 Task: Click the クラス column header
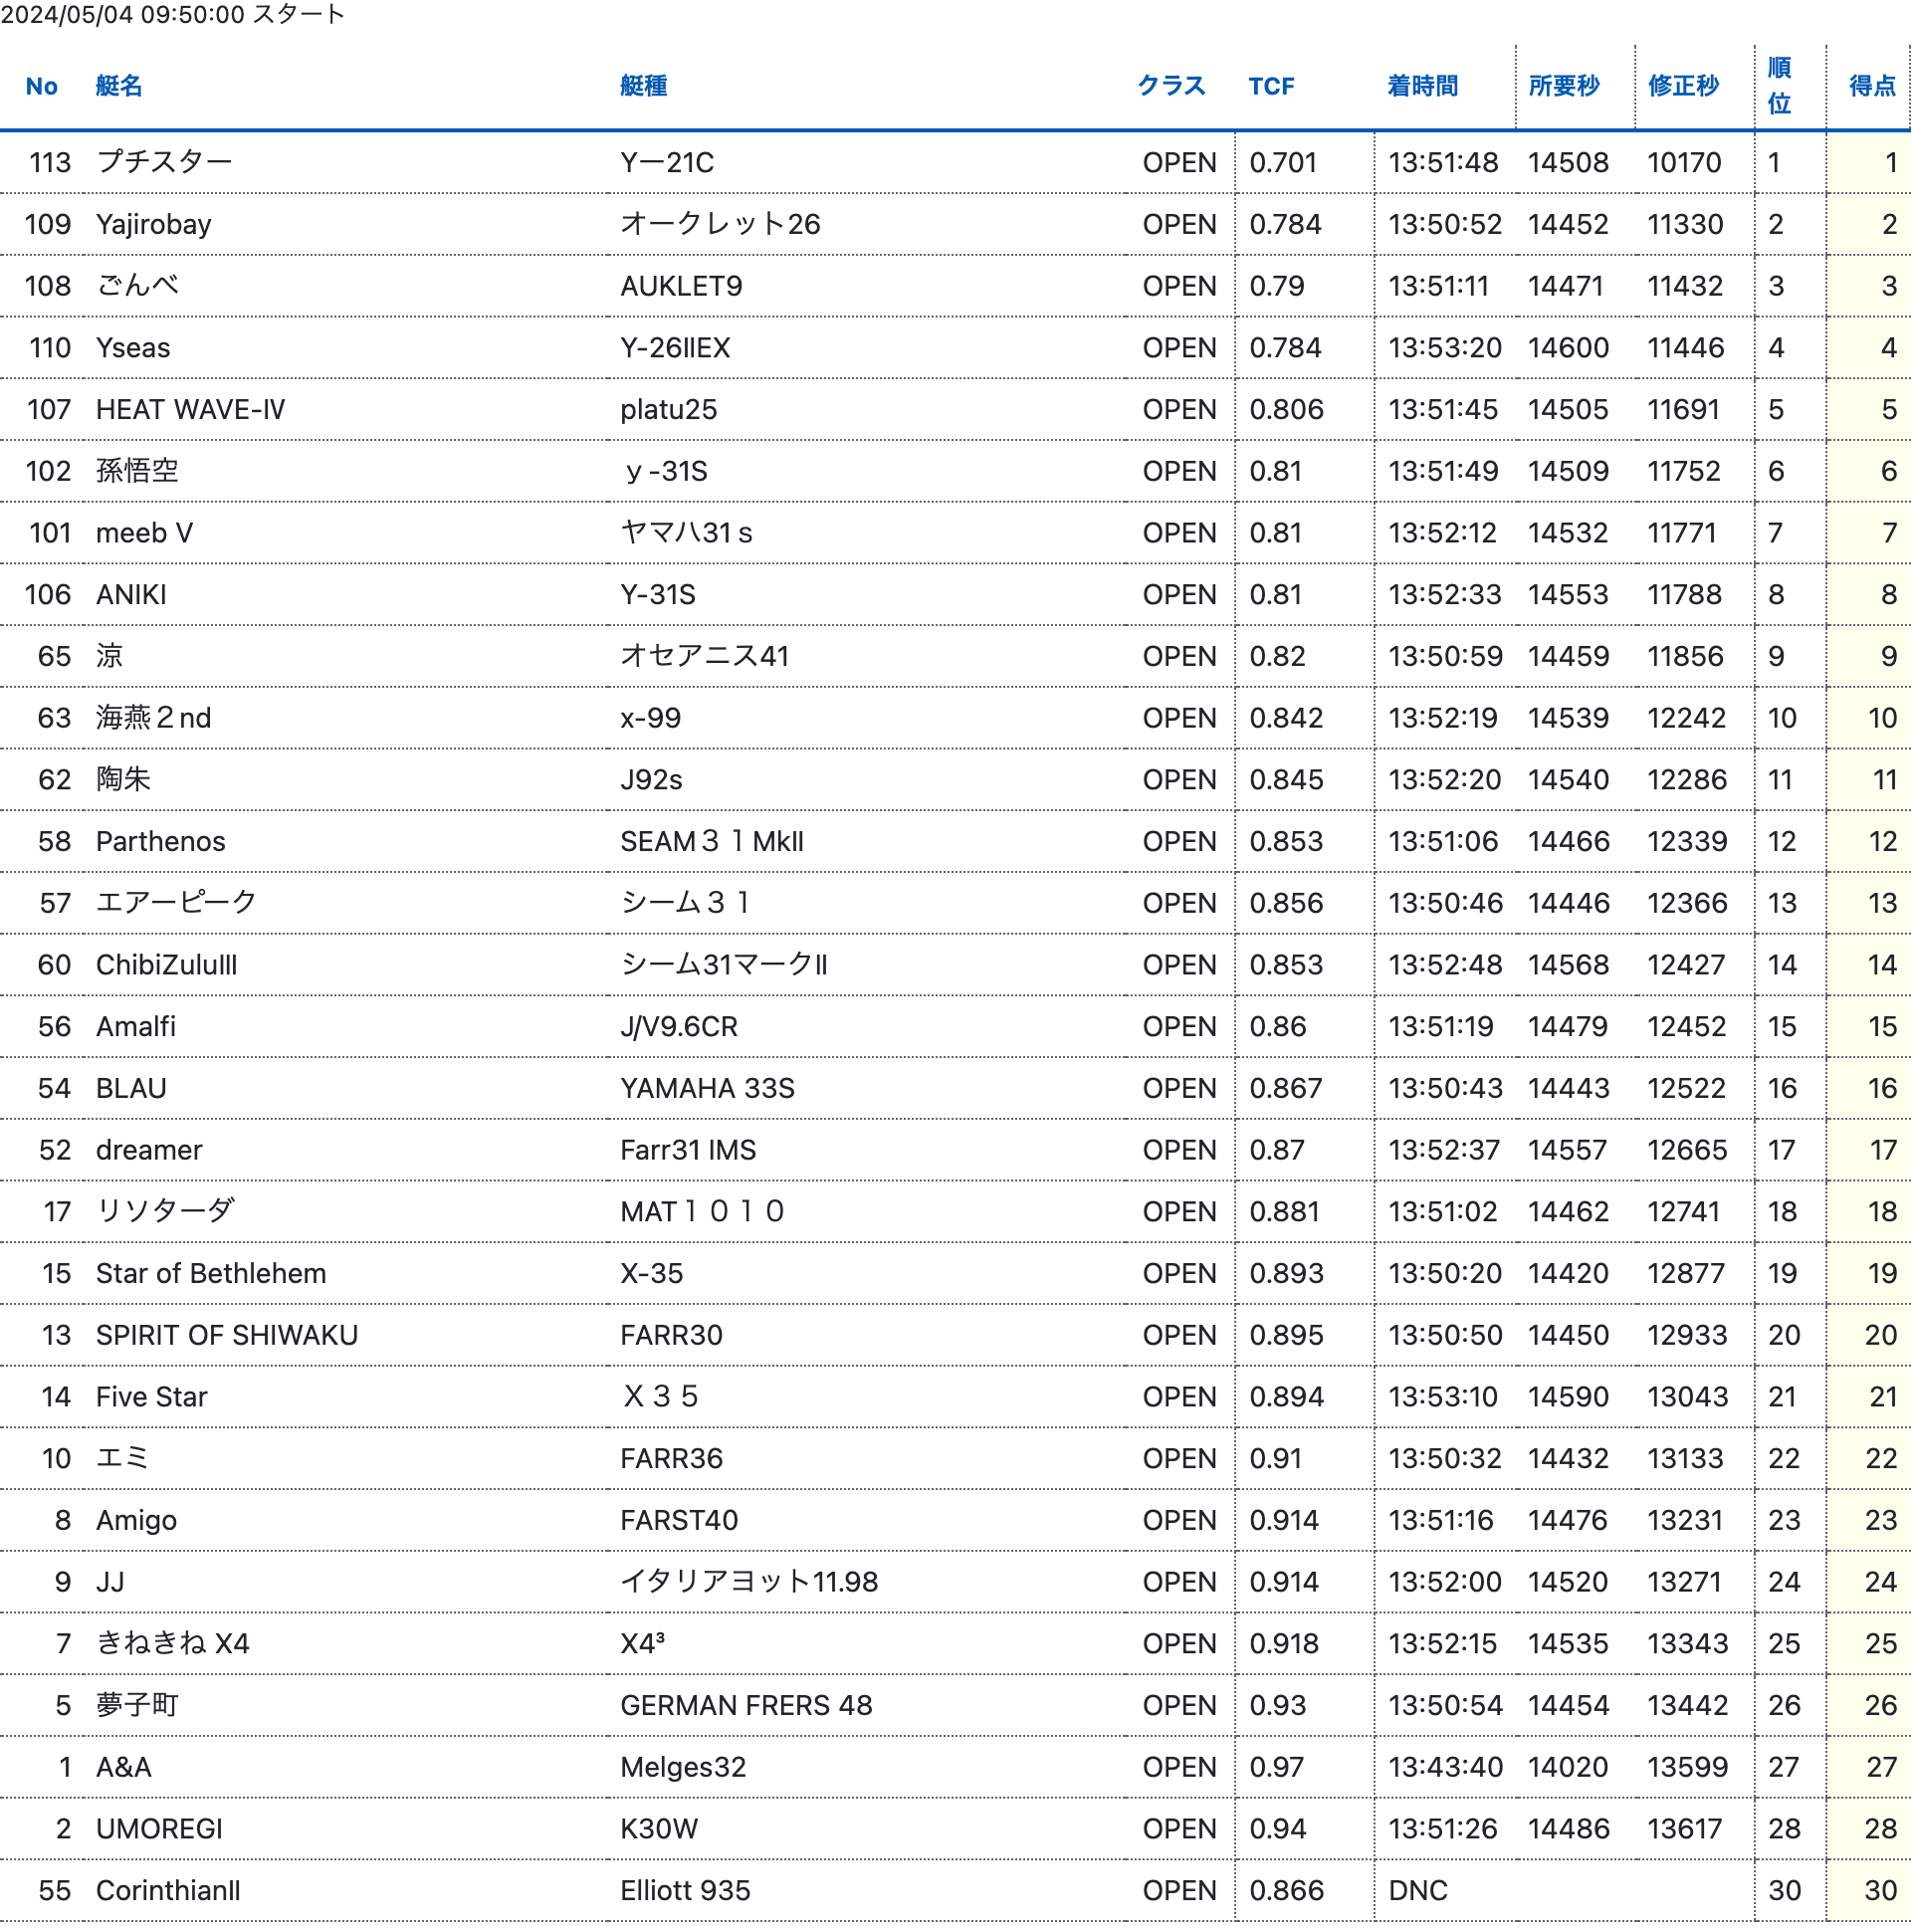[x=1171, y=86]
